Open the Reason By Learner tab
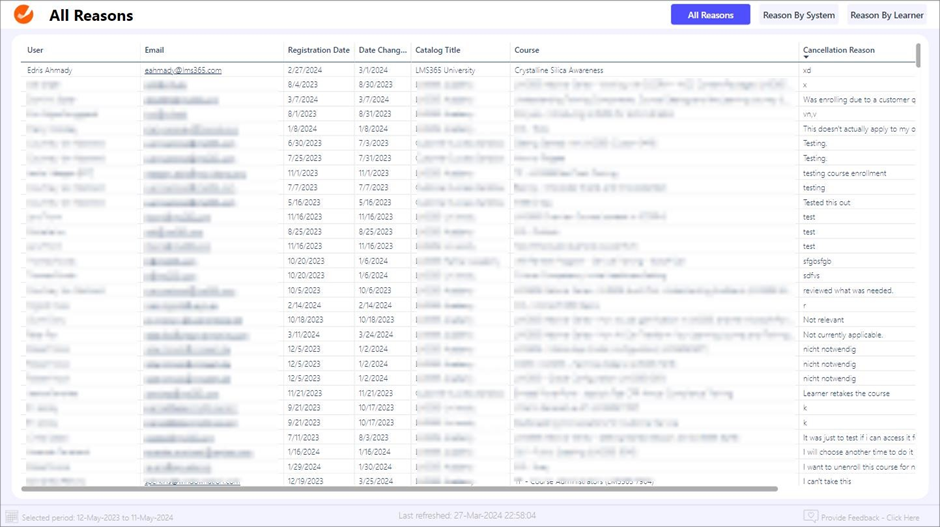 click(x=886, y=15)
